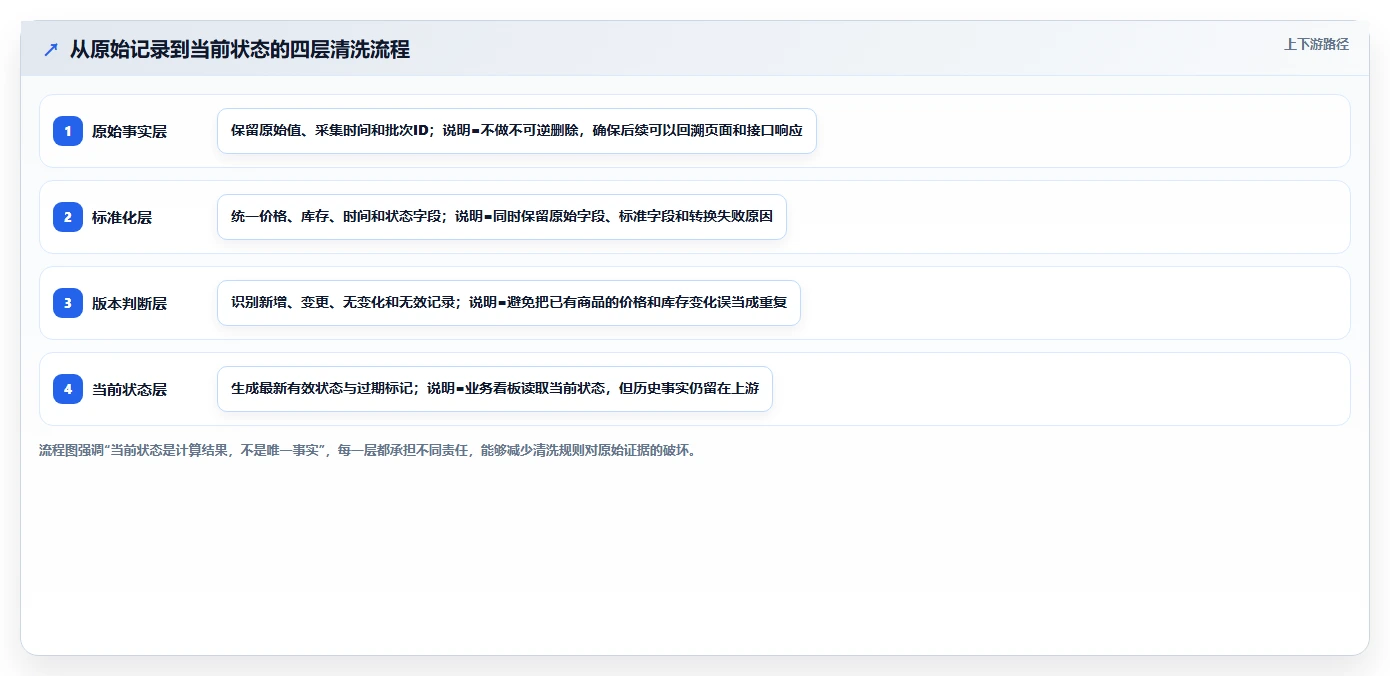Image resolution: width=1390 pixels, height=676 pixels.
Task: Click the description box starting 识别新增
Action: [x=509, y=303]
